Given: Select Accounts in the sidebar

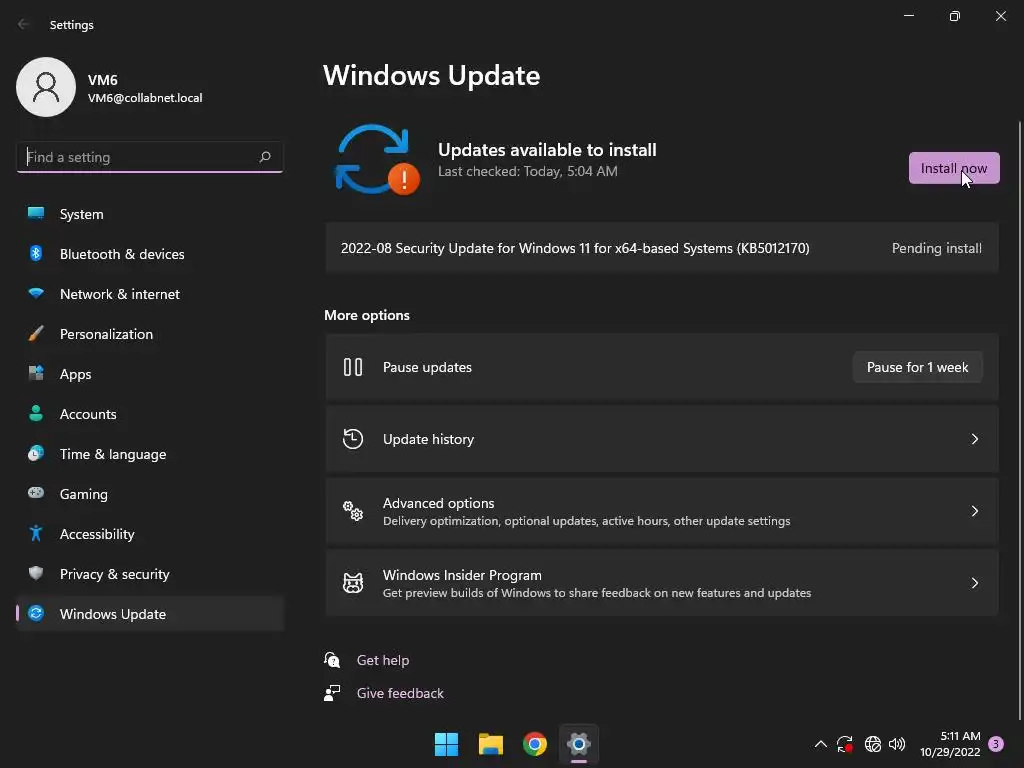Looking at the screenshot, I should coord(150,413).
